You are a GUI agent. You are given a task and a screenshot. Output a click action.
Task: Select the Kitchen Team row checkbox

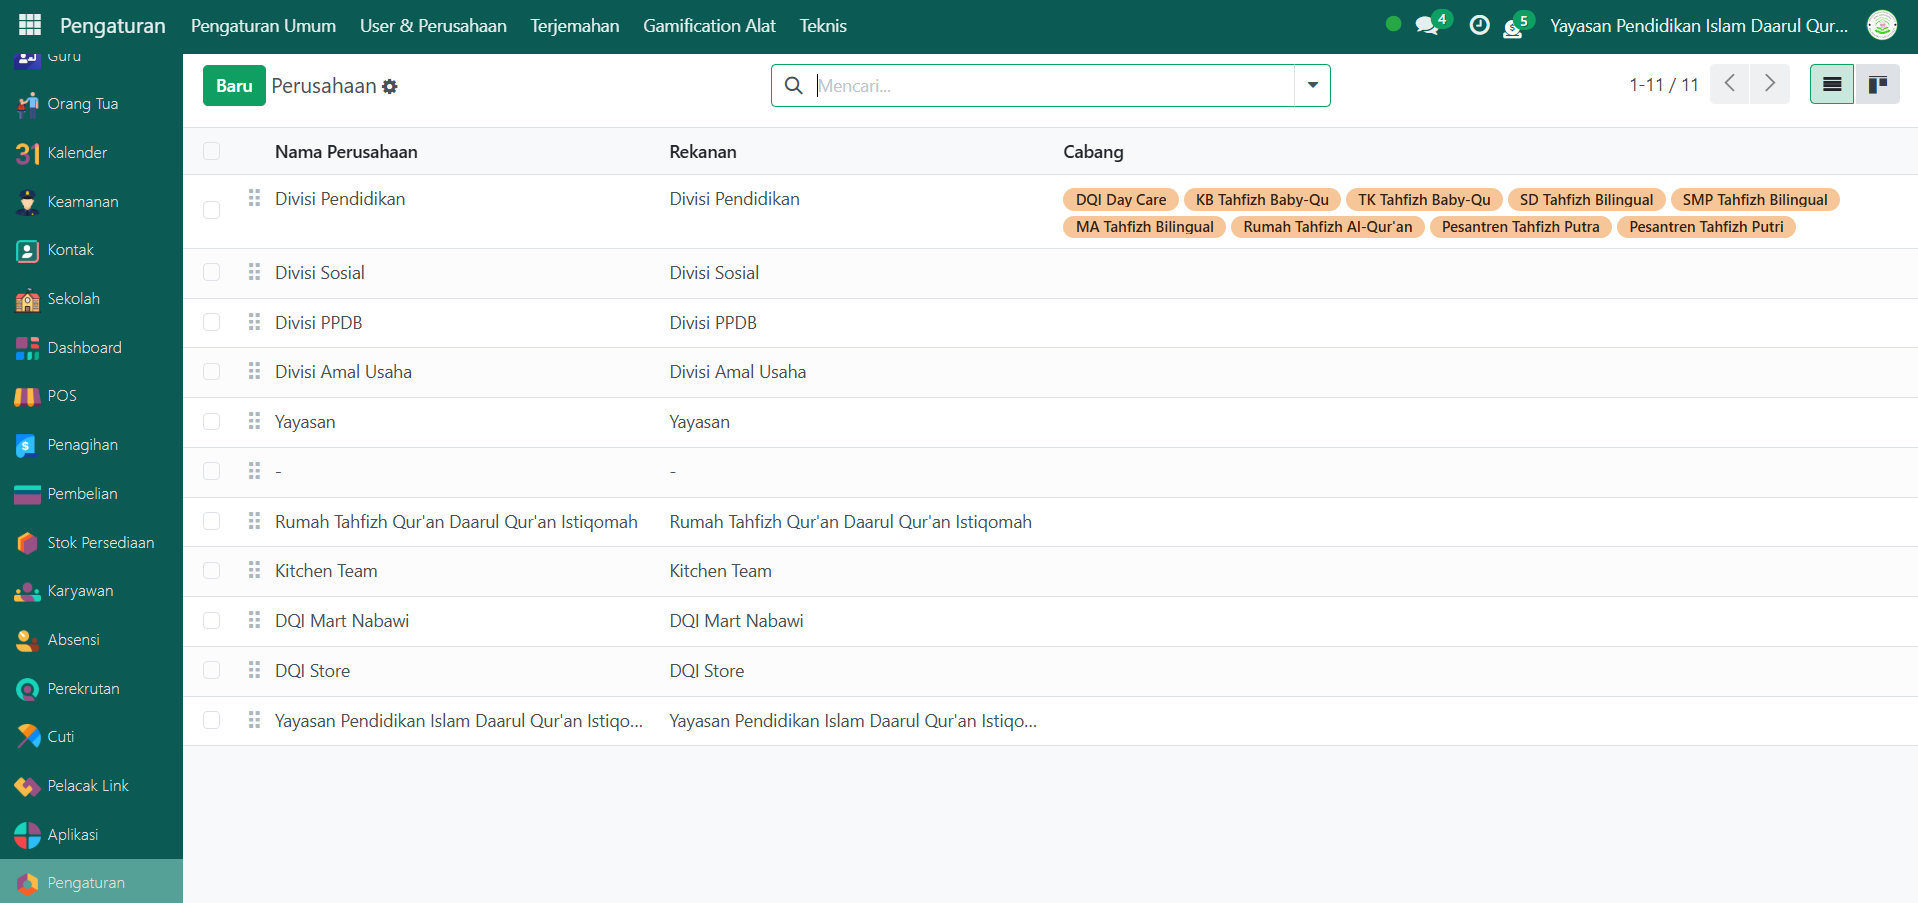point(211,571)
